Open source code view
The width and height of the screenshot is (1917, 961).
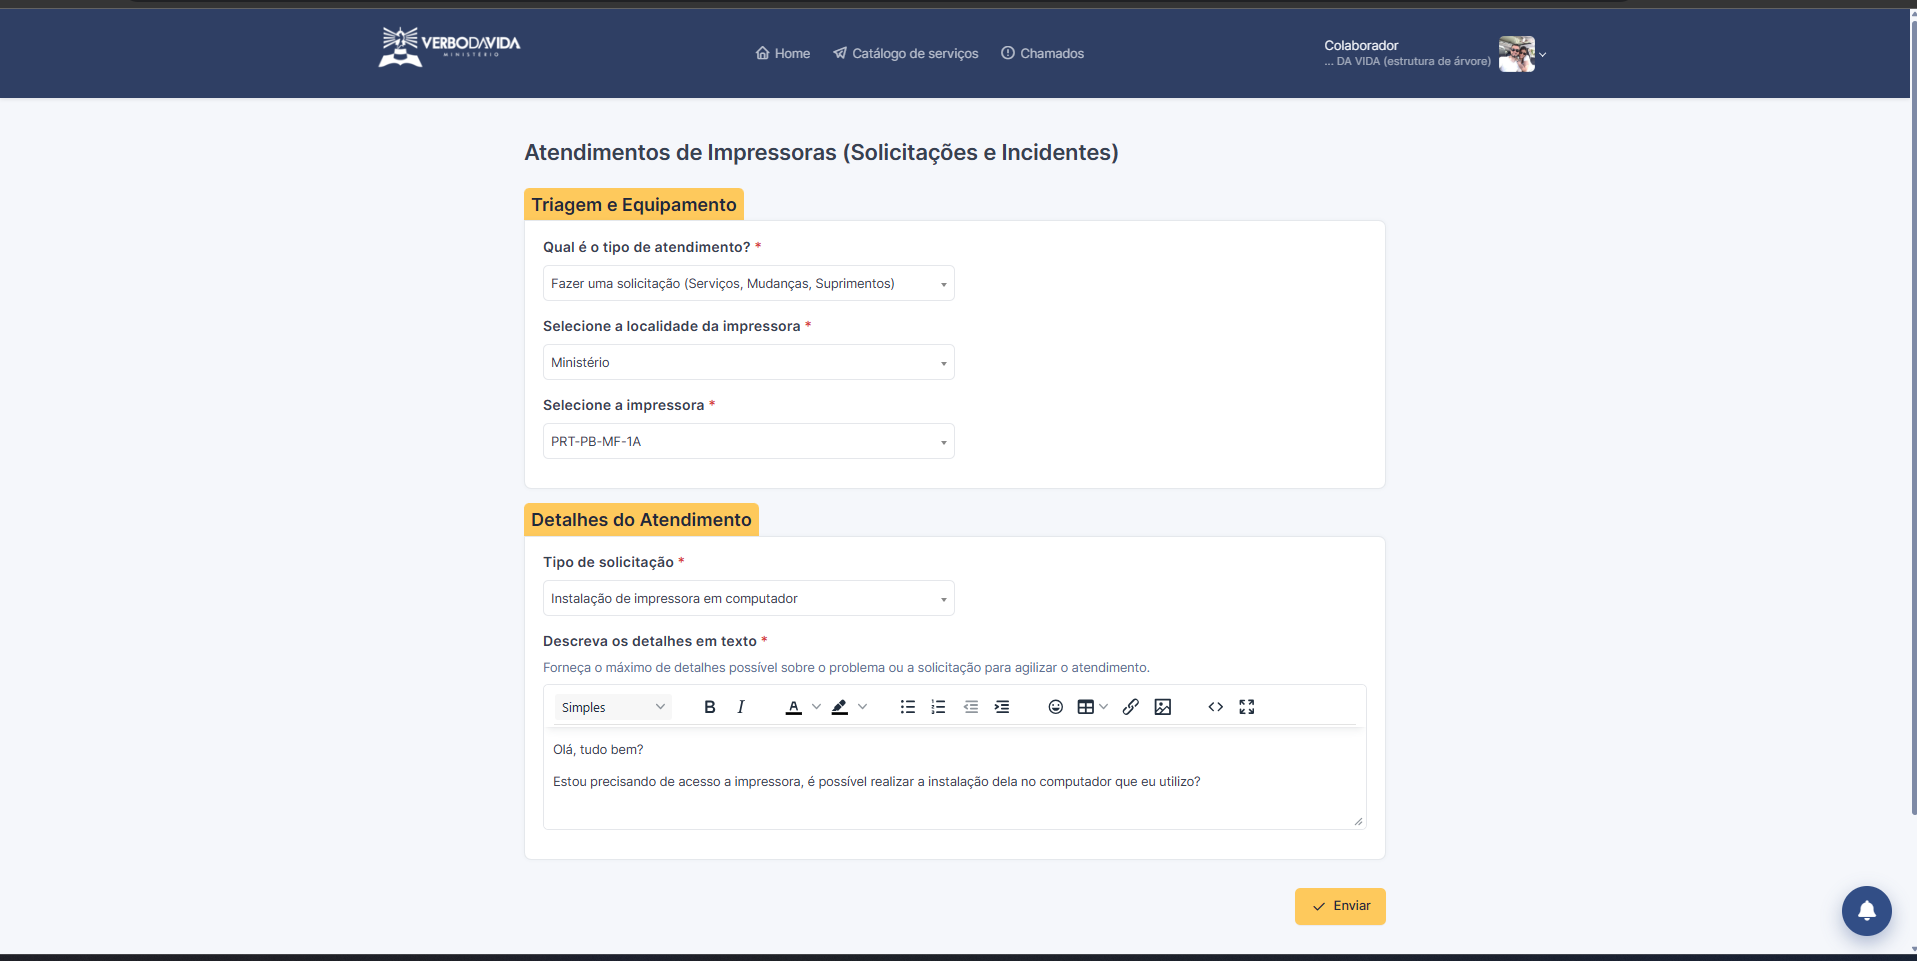[x=1216, y=707]
